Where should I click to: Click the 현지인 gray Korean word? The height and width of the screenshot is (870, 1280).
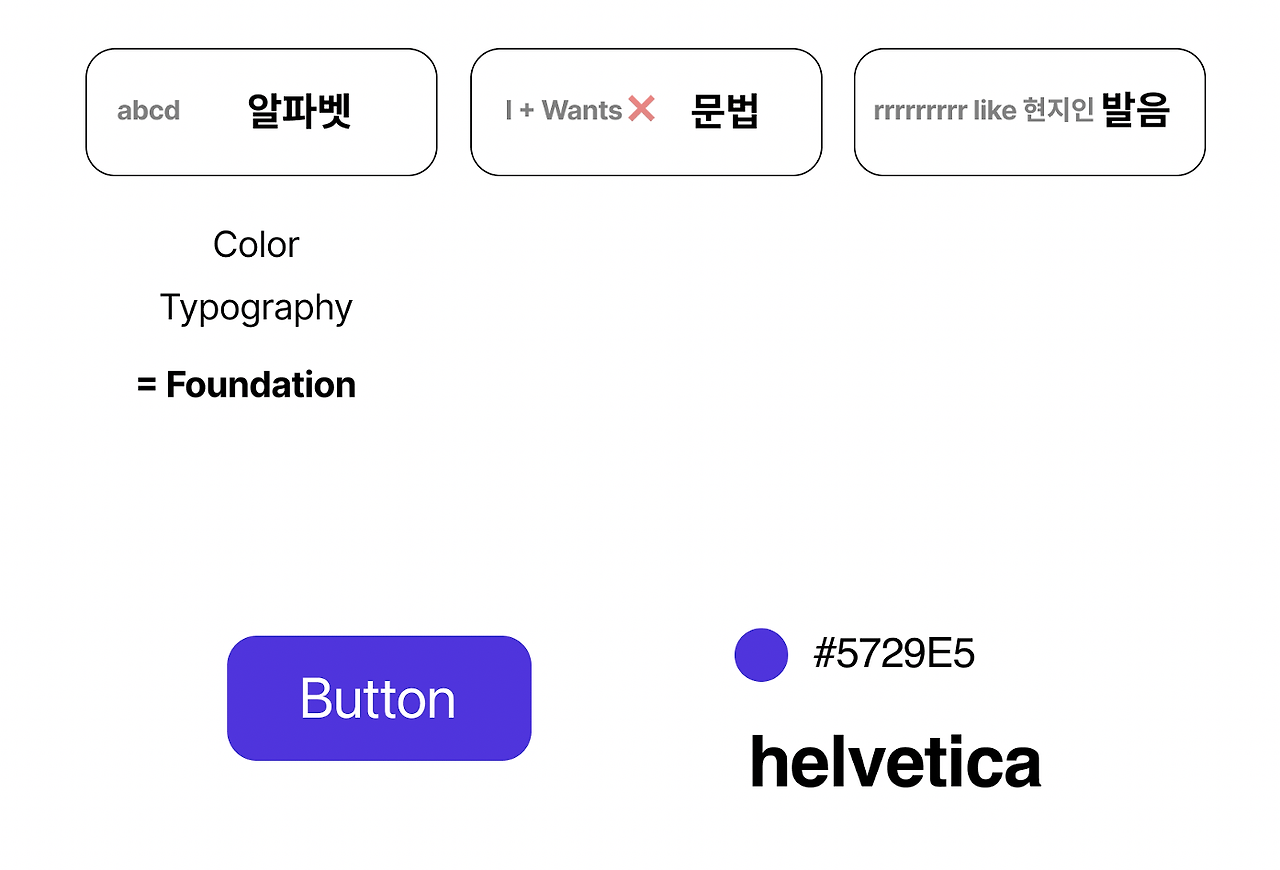pos(1059,110)
